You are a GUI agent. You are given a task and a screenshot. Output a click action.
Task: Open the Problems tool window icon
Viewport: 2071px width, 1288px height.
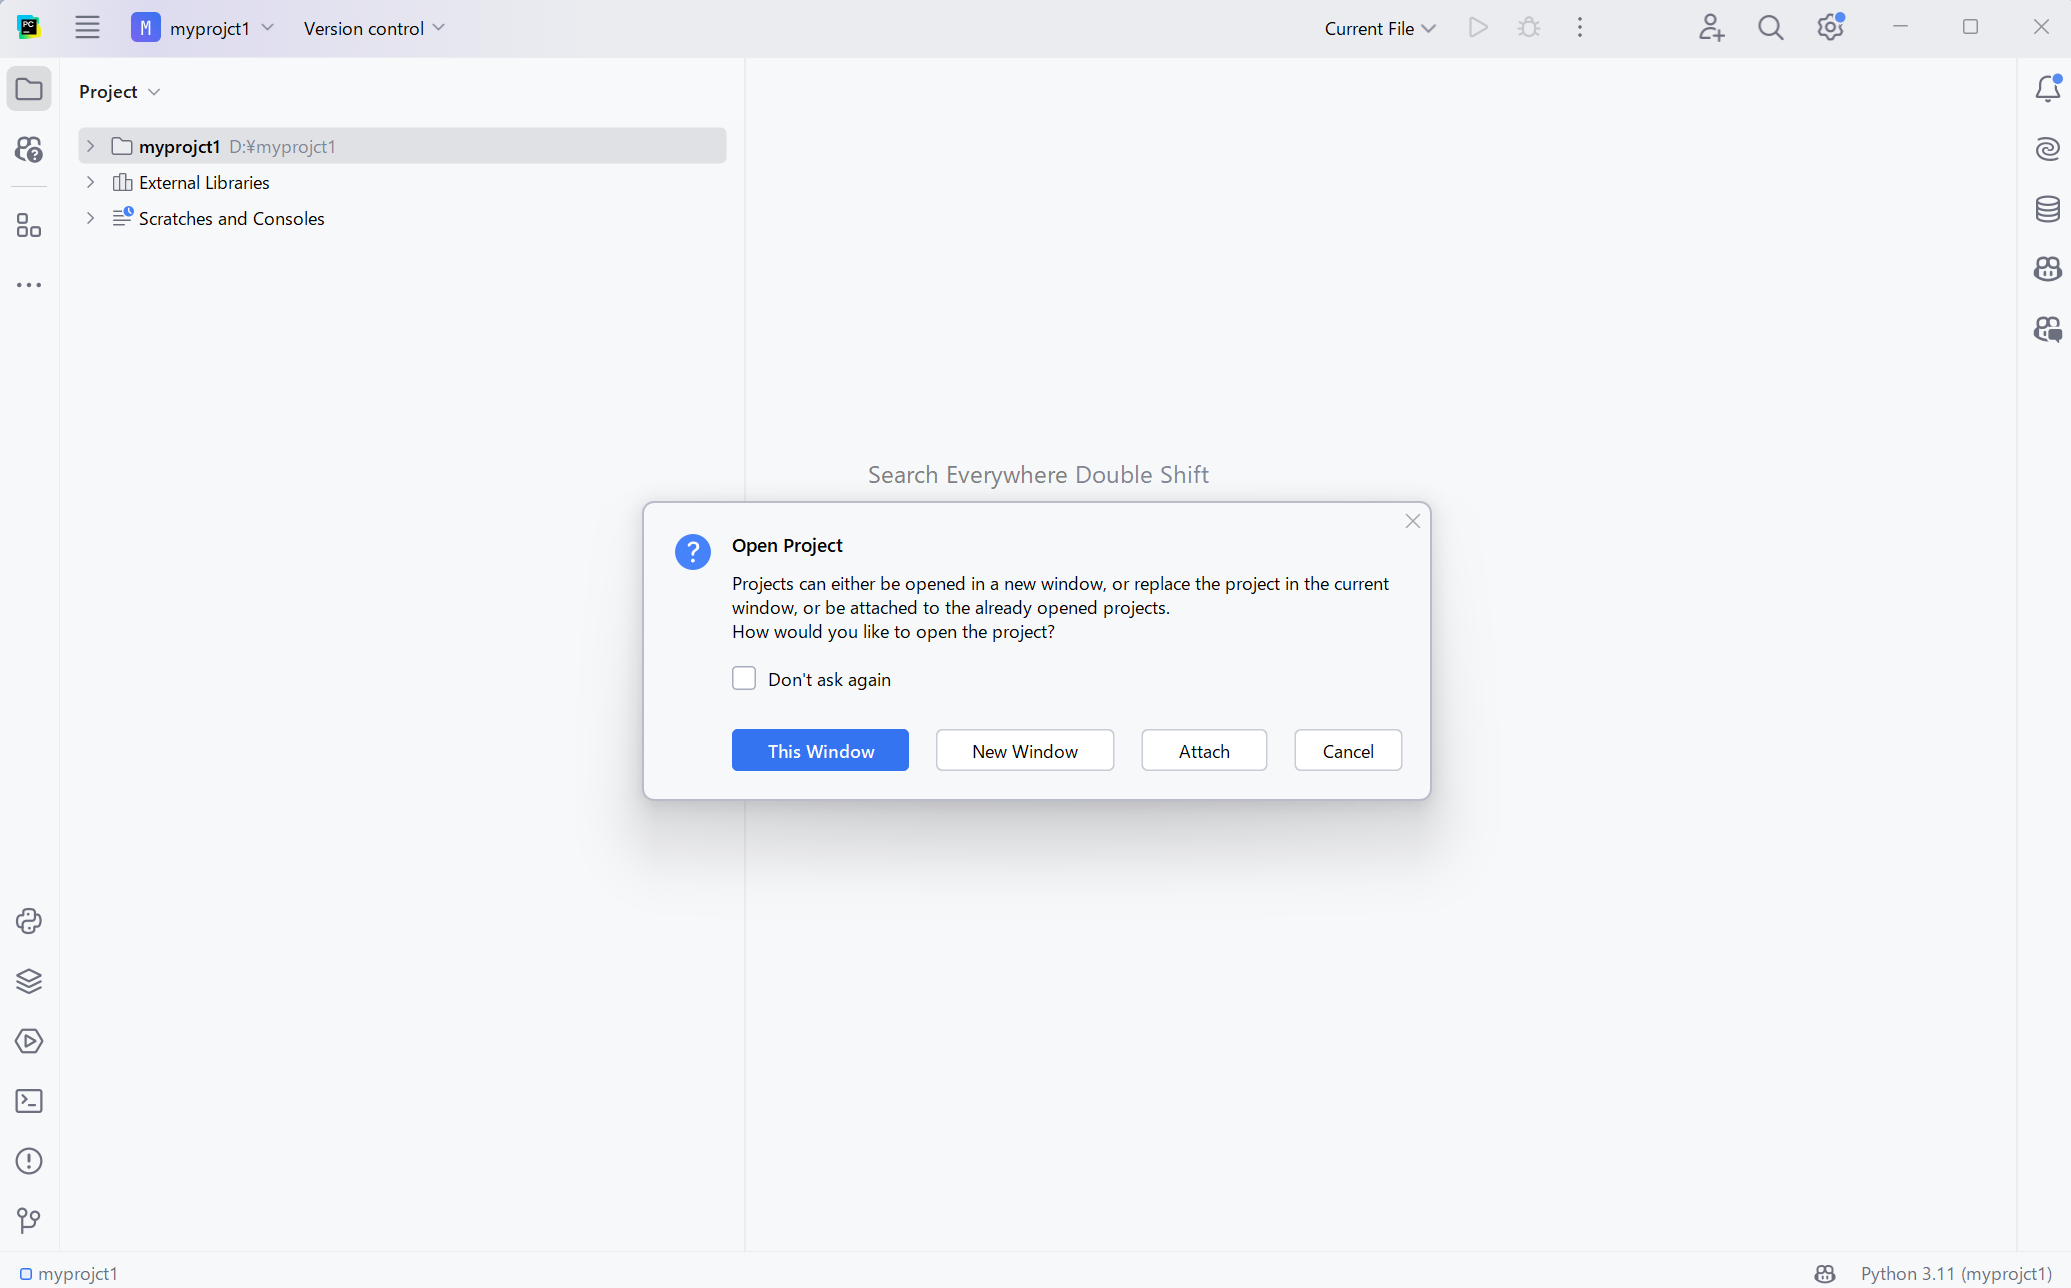[x=29, y=1161]
